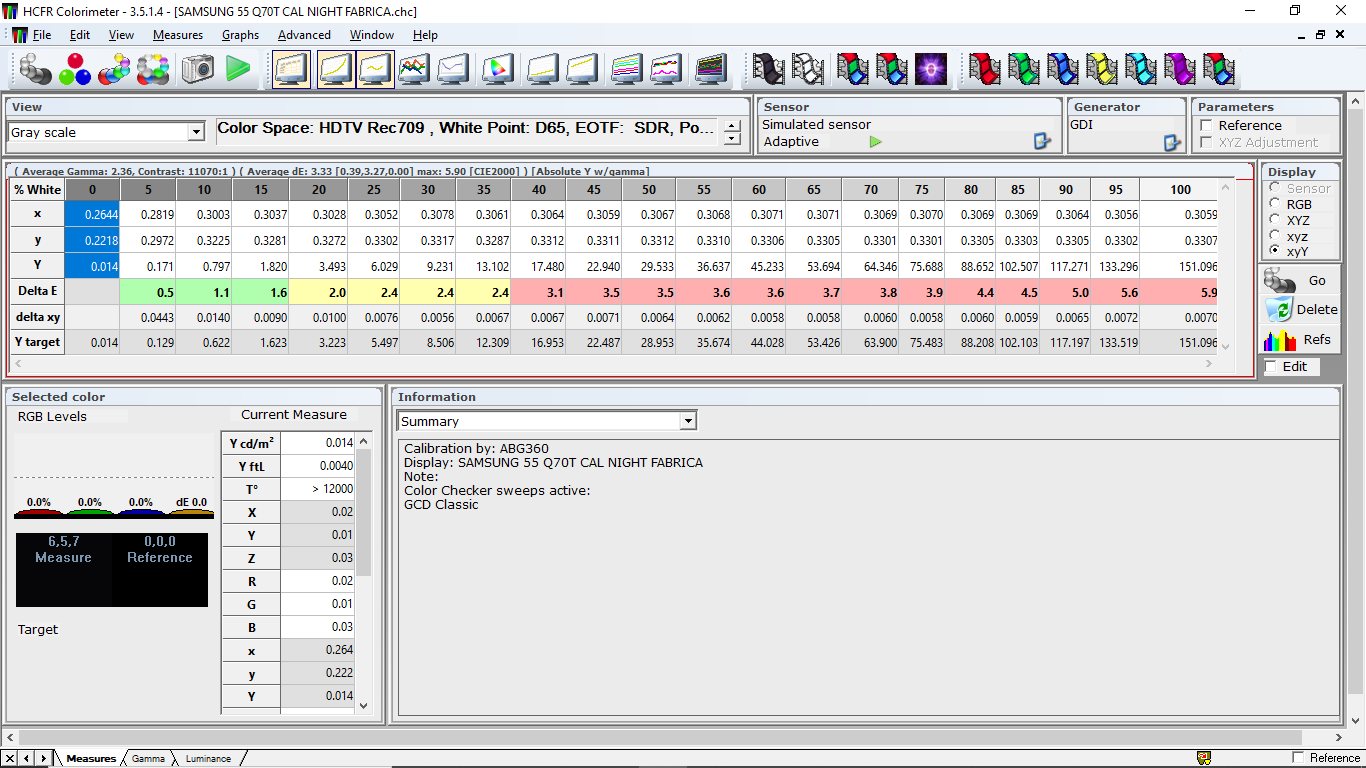This screenshot has height=768, width=1366.
Task: Switch to the Luminance tab
Action: [x=208, y=758]
